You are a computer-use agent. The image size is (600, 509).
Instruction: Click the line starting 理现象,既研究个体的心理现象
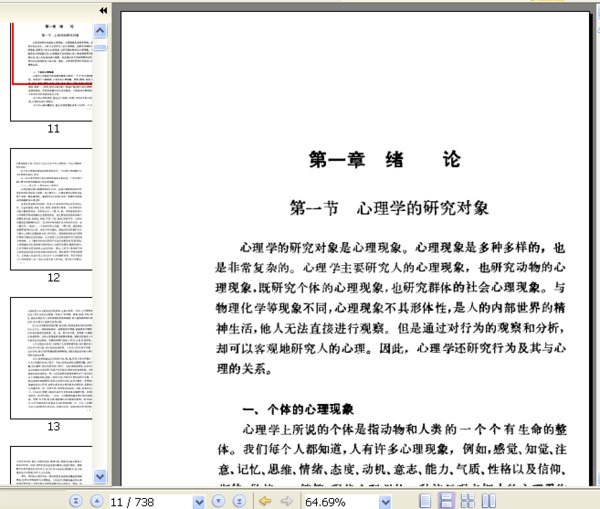tap(390, 287)
